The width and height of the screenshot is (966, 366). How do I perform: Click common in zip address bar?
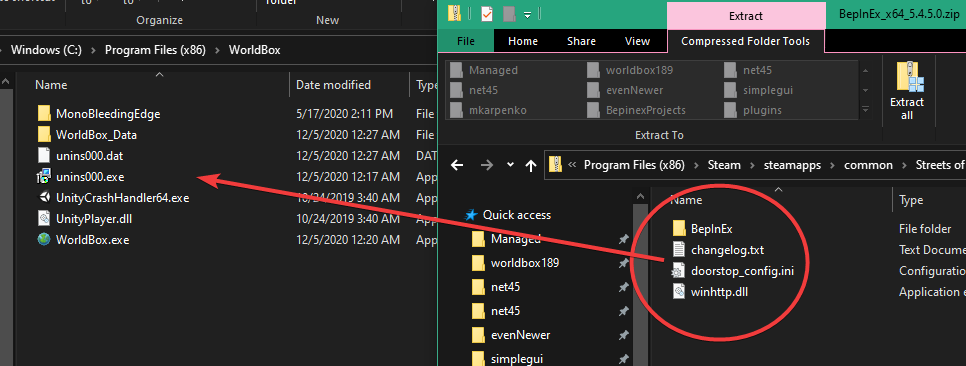point(869,165)
